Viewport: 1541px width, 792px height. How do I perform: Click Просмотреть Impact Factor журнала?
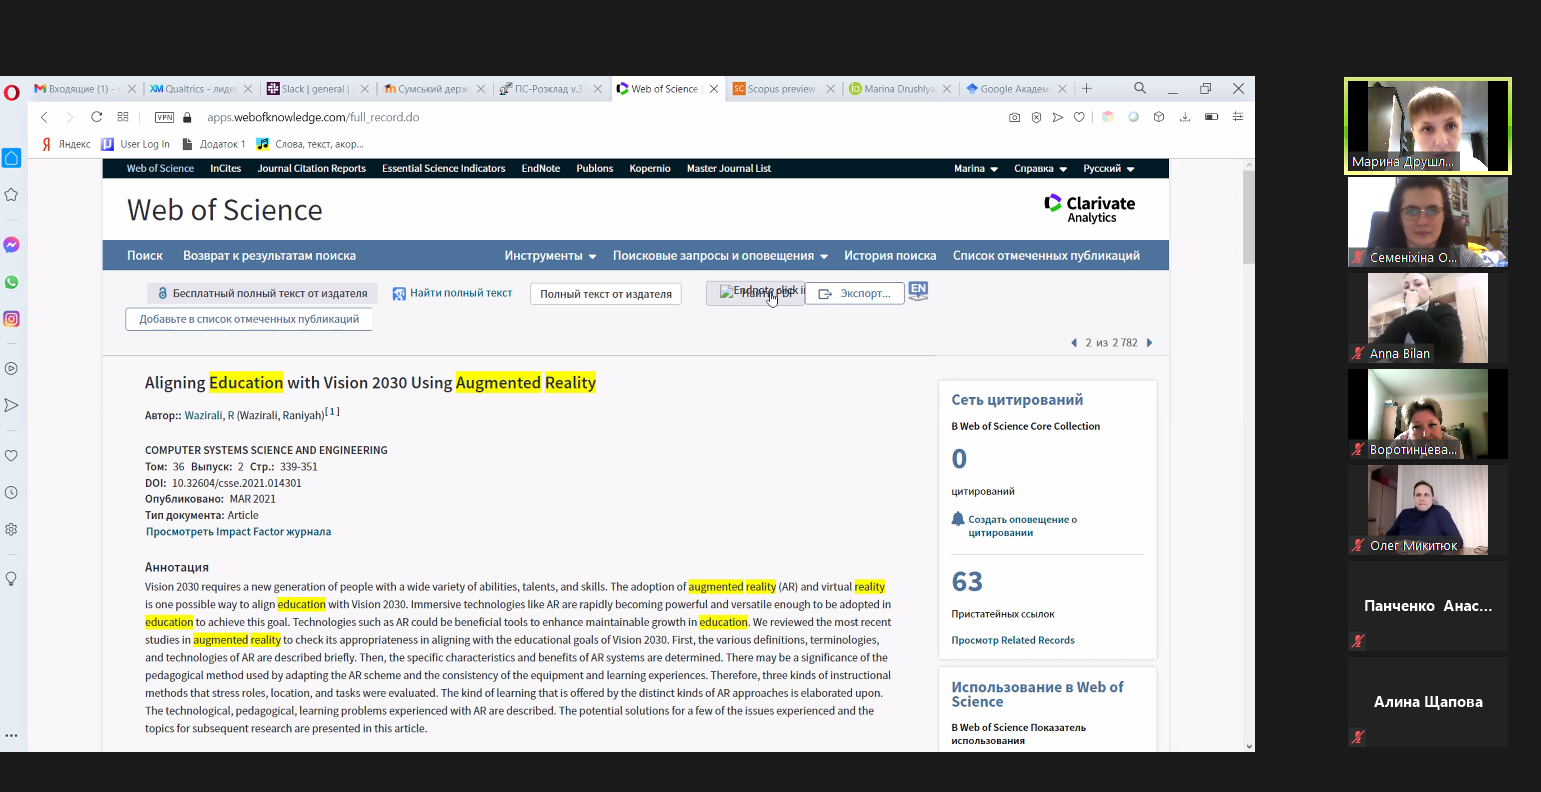click(x=239, y=532)
